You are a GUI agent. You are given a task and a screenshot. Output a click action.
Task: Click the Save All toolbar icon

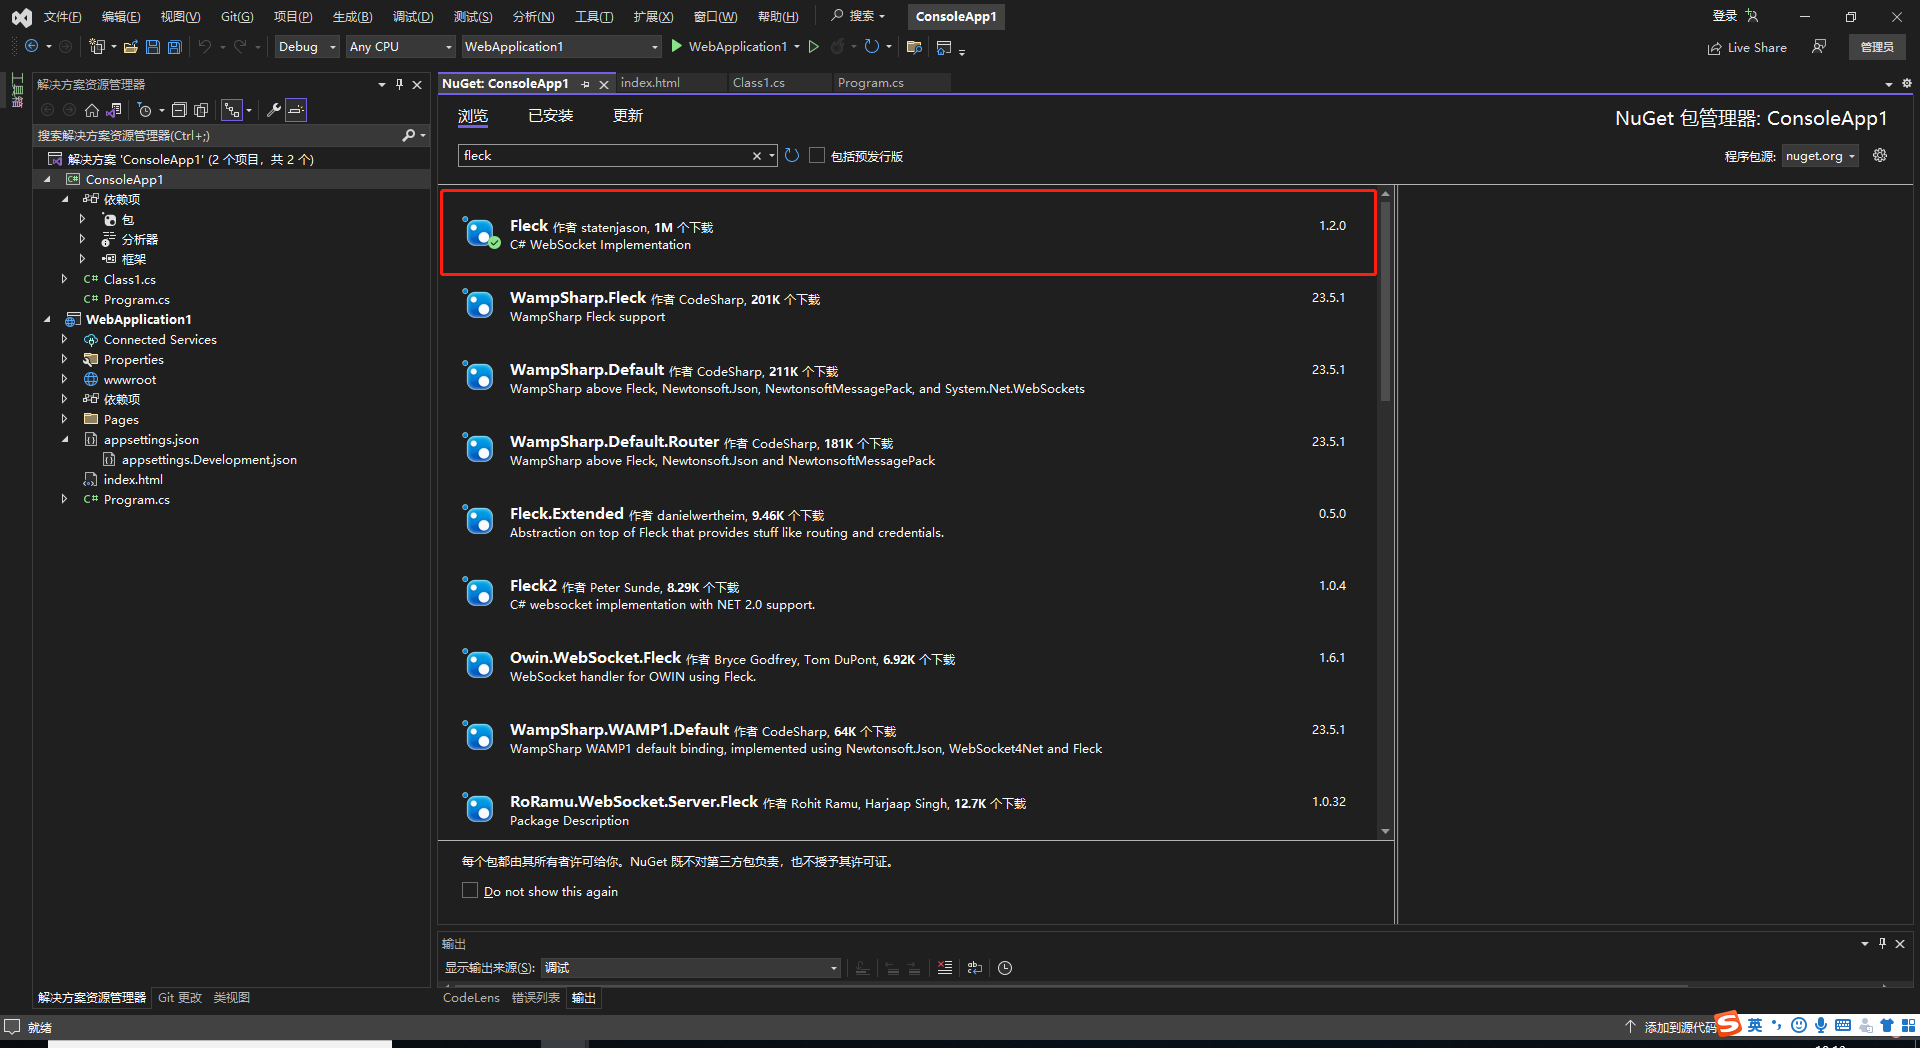tap(175, 47)
